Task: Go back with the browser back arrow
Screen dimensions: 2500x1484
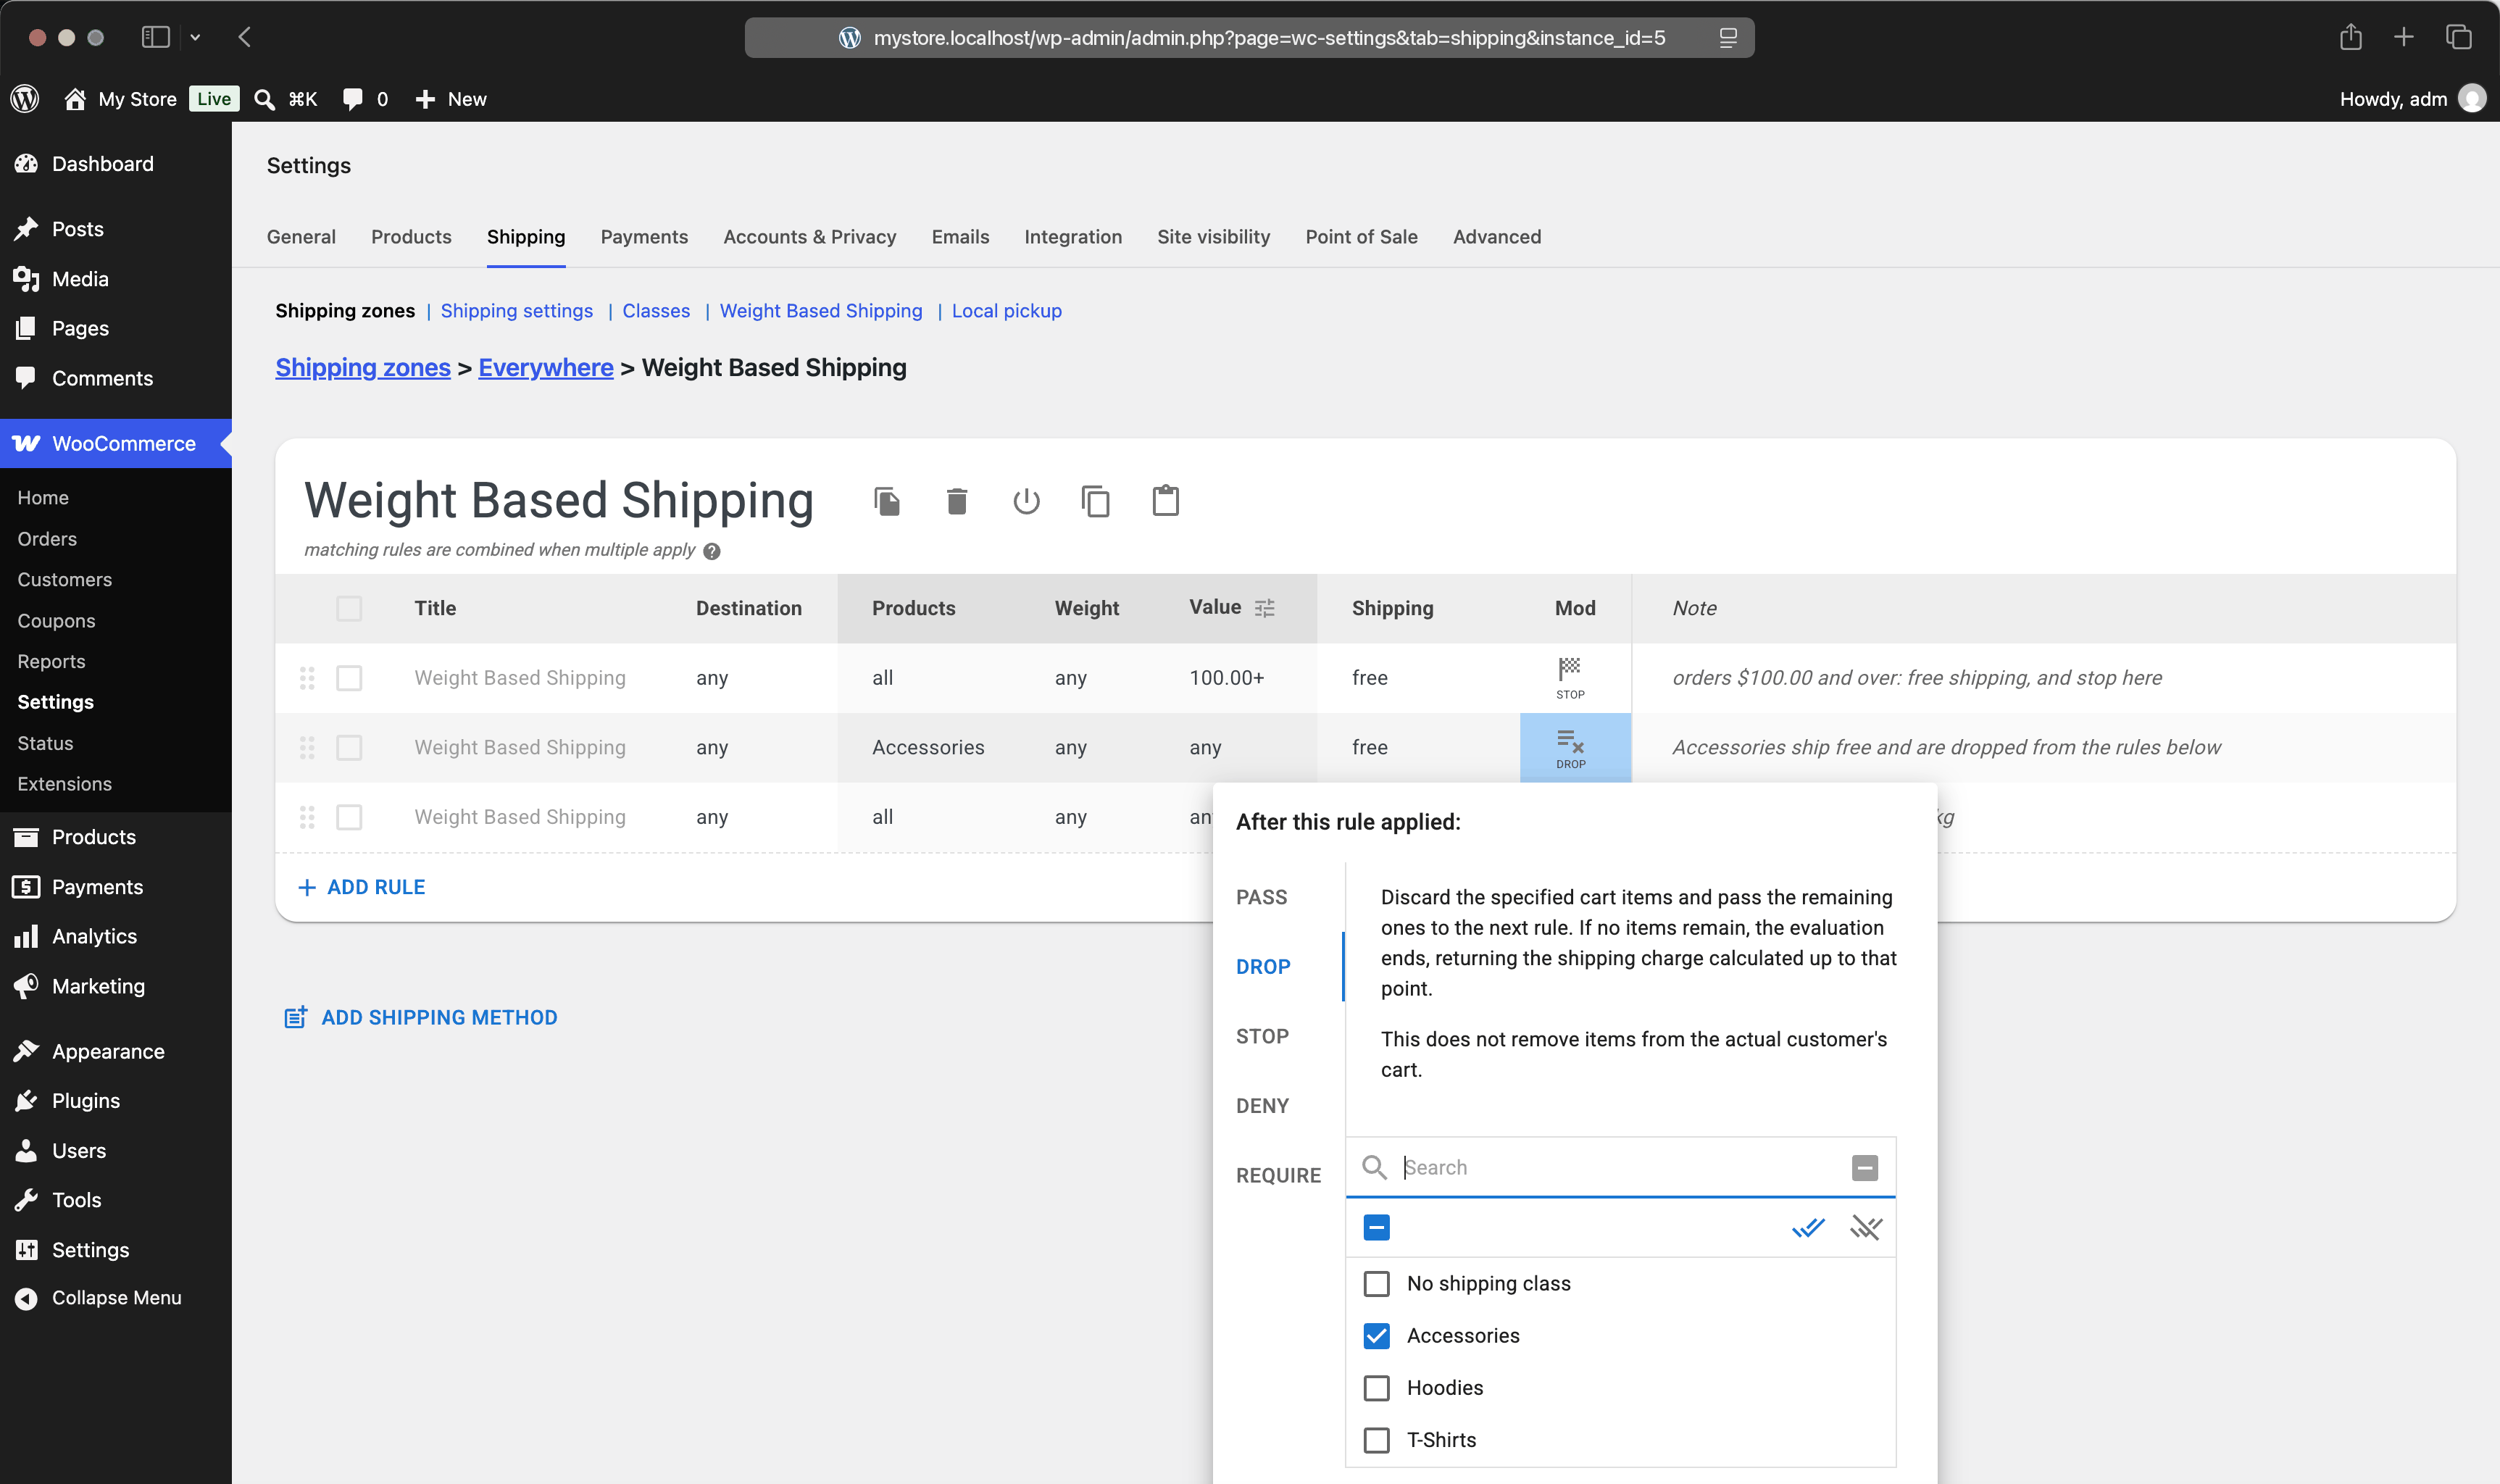Action: coord(245,37)
